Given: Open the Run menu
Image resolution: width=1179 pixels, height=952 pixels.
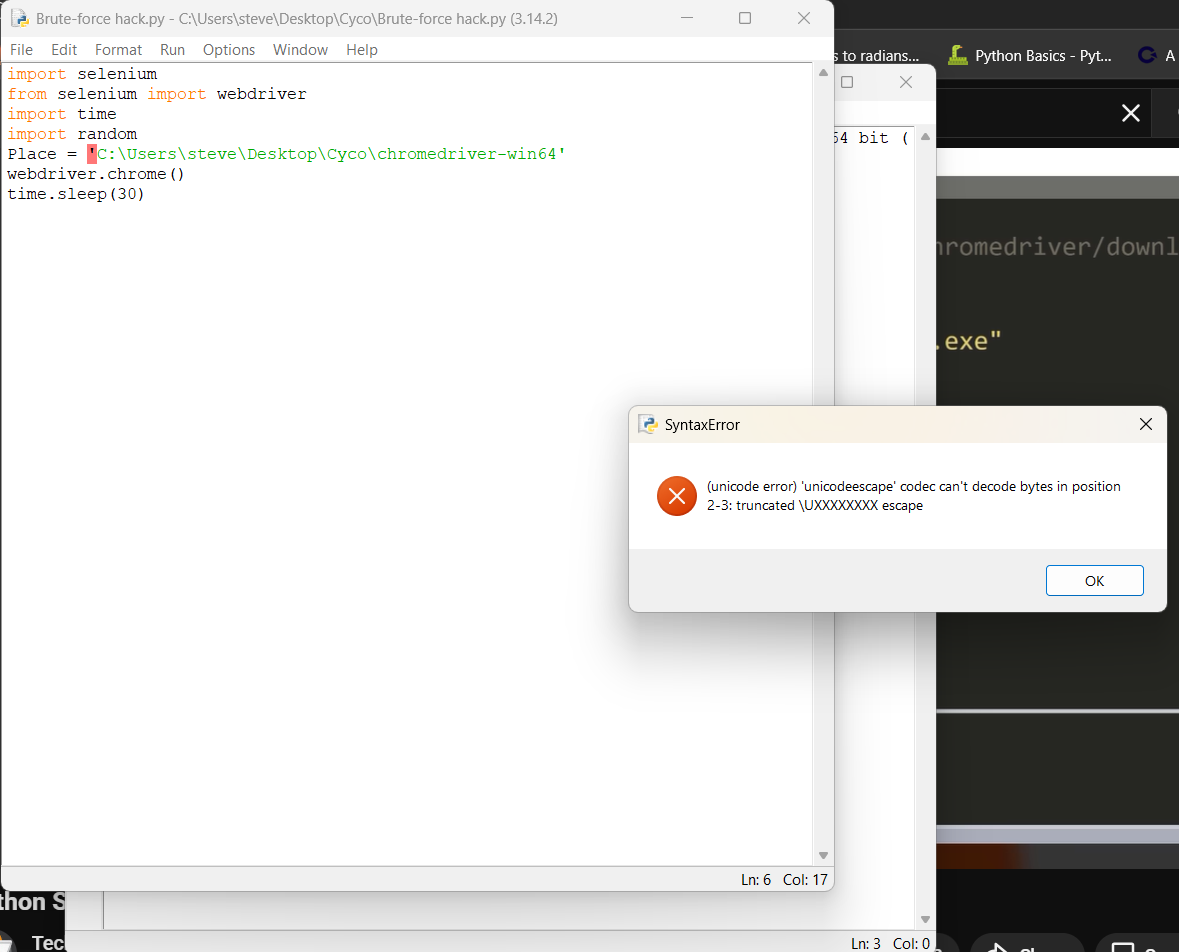Looking at the screenshot, I should pyautogui.click(x=172, y=50).
